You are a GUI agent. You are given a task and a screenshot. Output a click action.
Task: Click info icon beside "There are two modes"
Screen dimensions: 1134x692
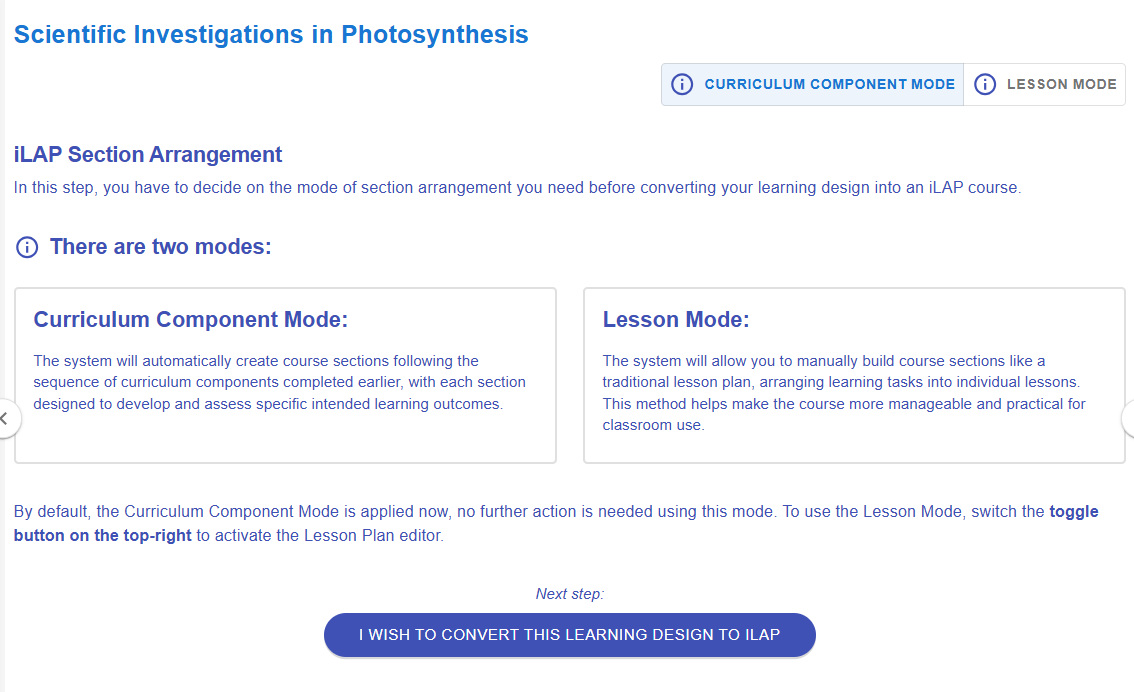tap(27, 247)
